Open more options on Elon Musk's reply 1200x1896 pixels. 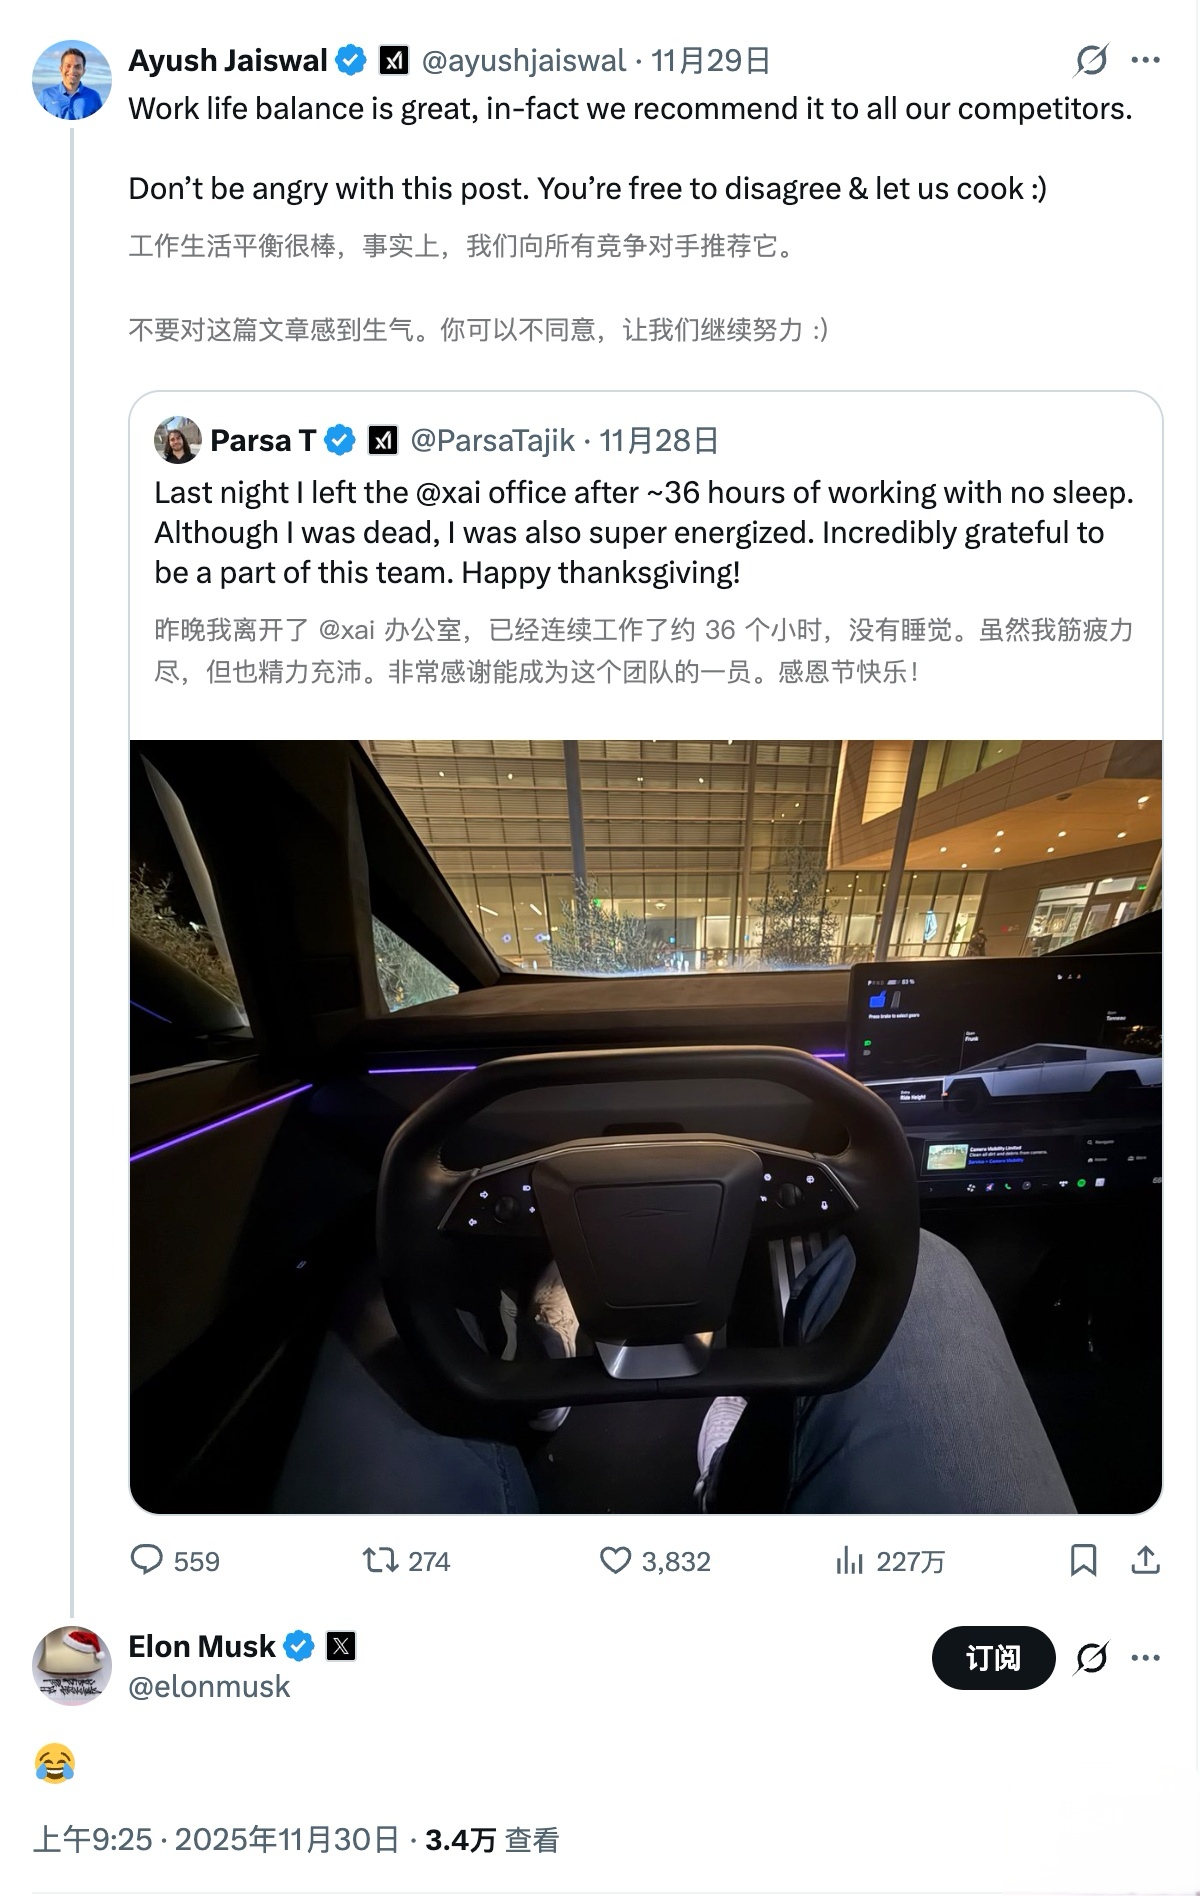pyautogui.click(x=1145, y=1658)
